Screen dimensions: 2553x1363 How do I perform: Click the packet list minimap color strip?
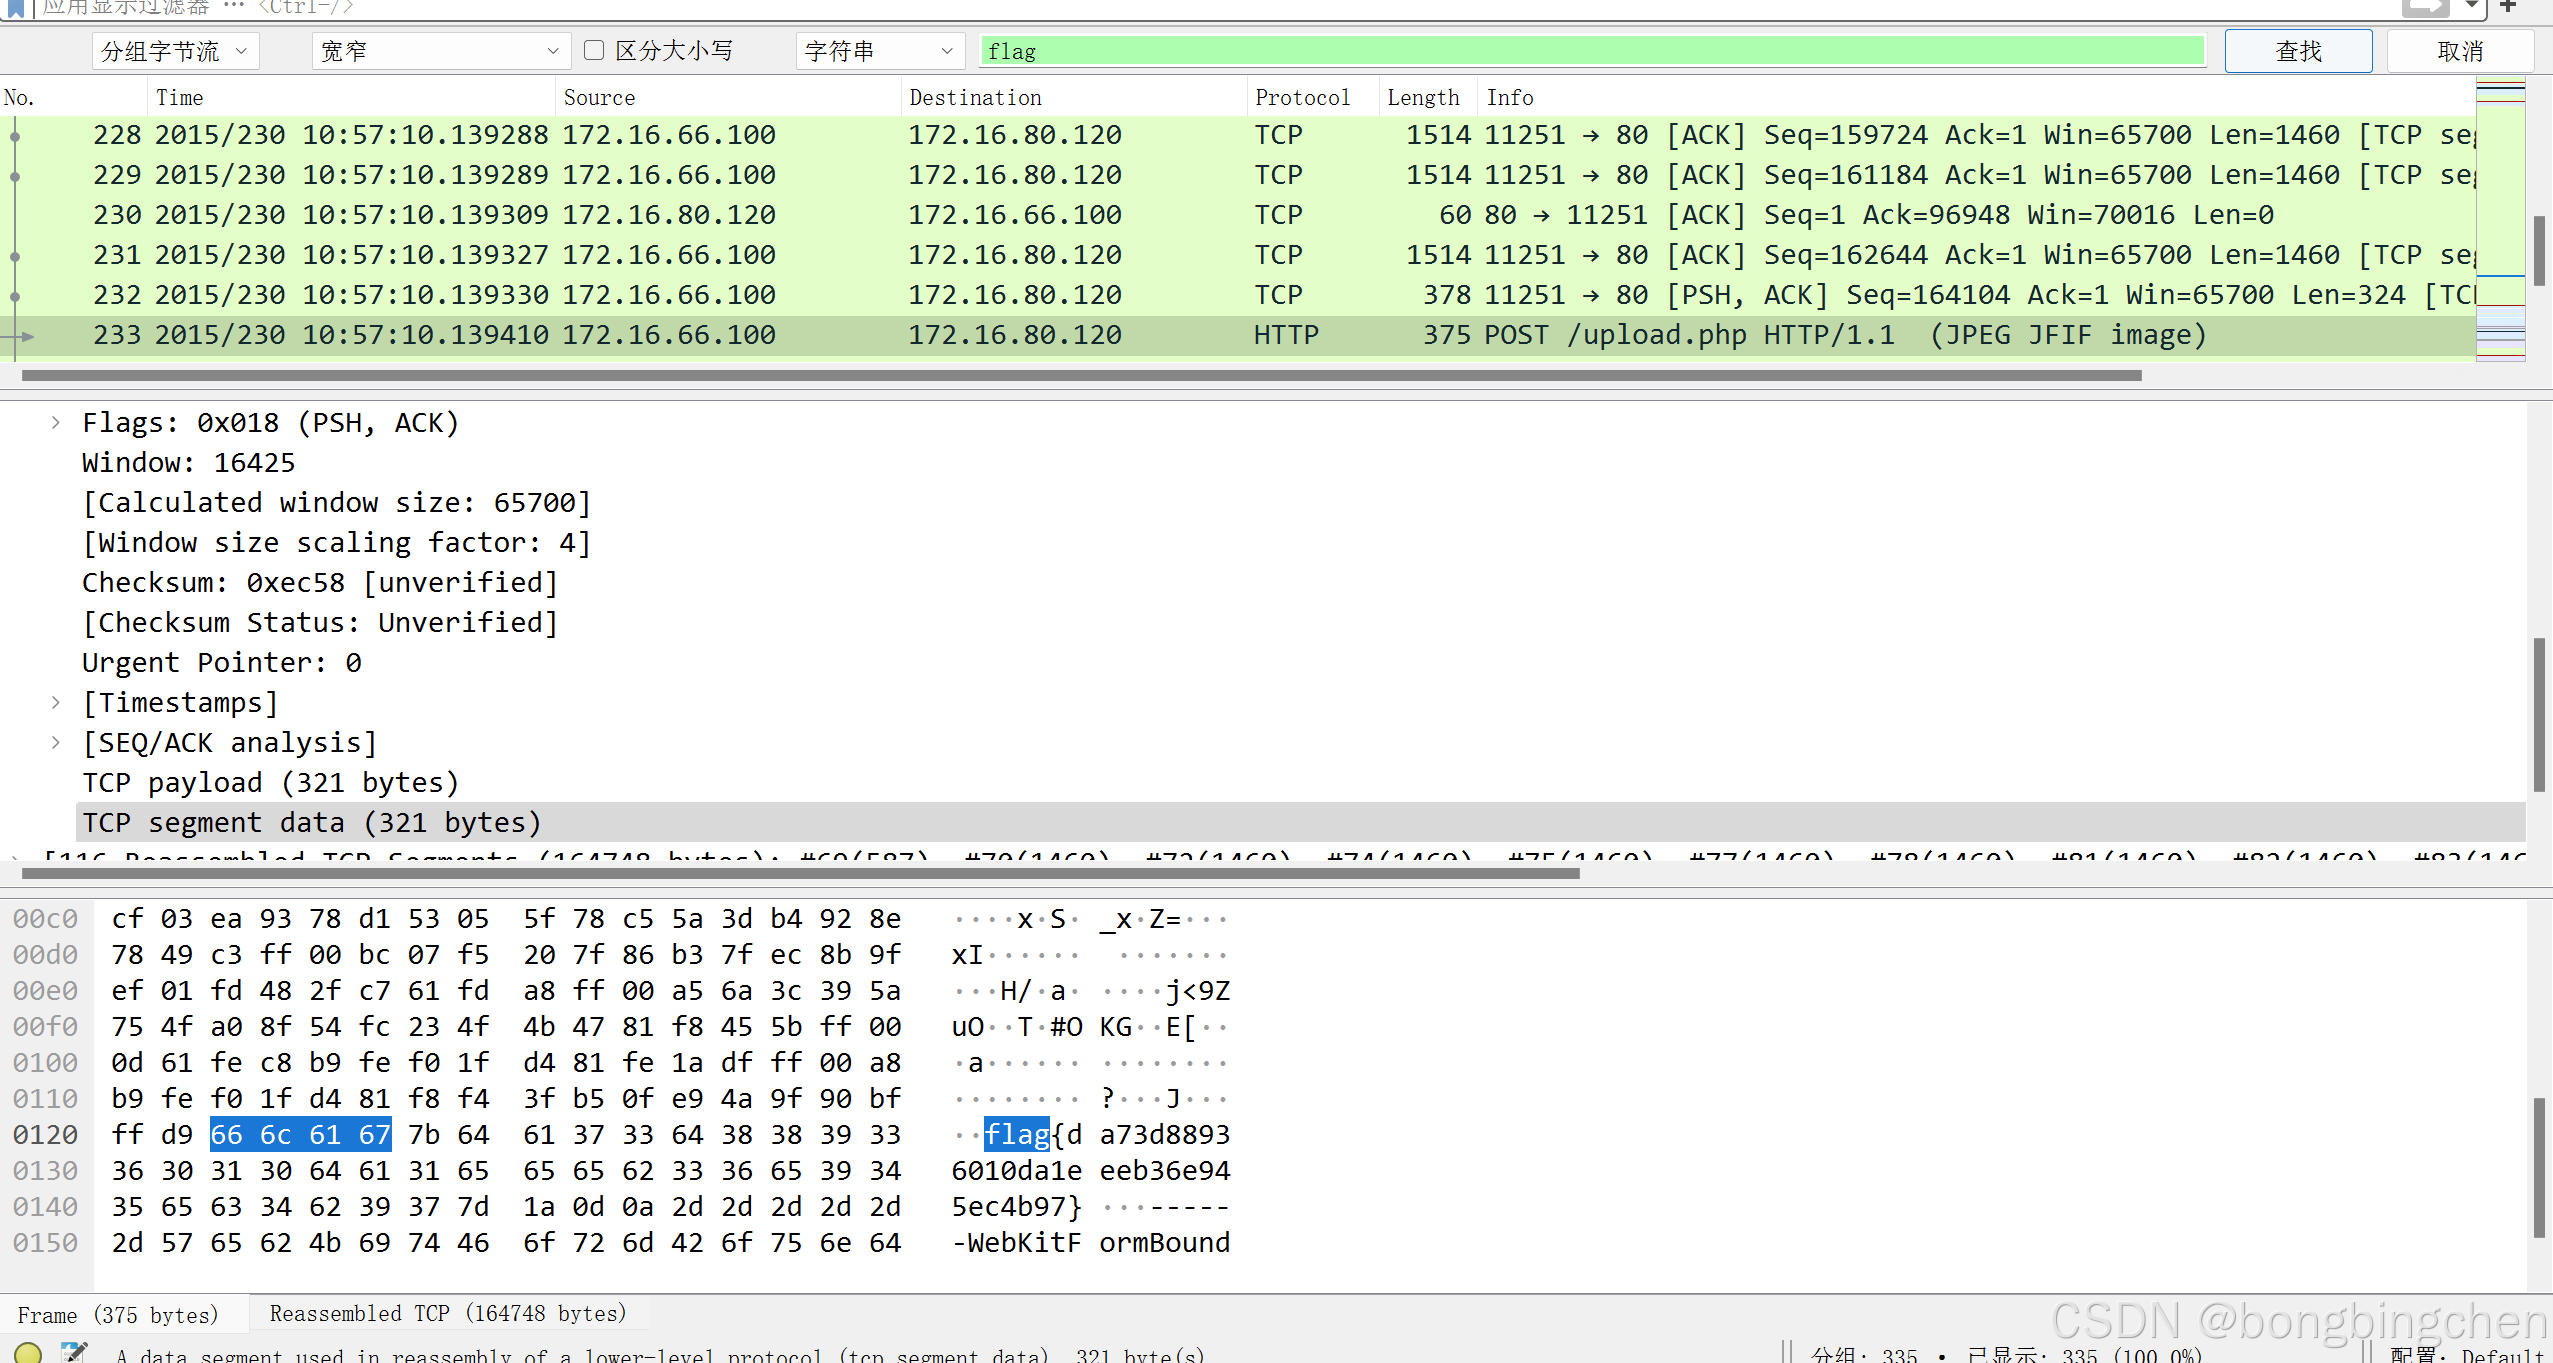pyautogui.click(x=2500, y=220)
